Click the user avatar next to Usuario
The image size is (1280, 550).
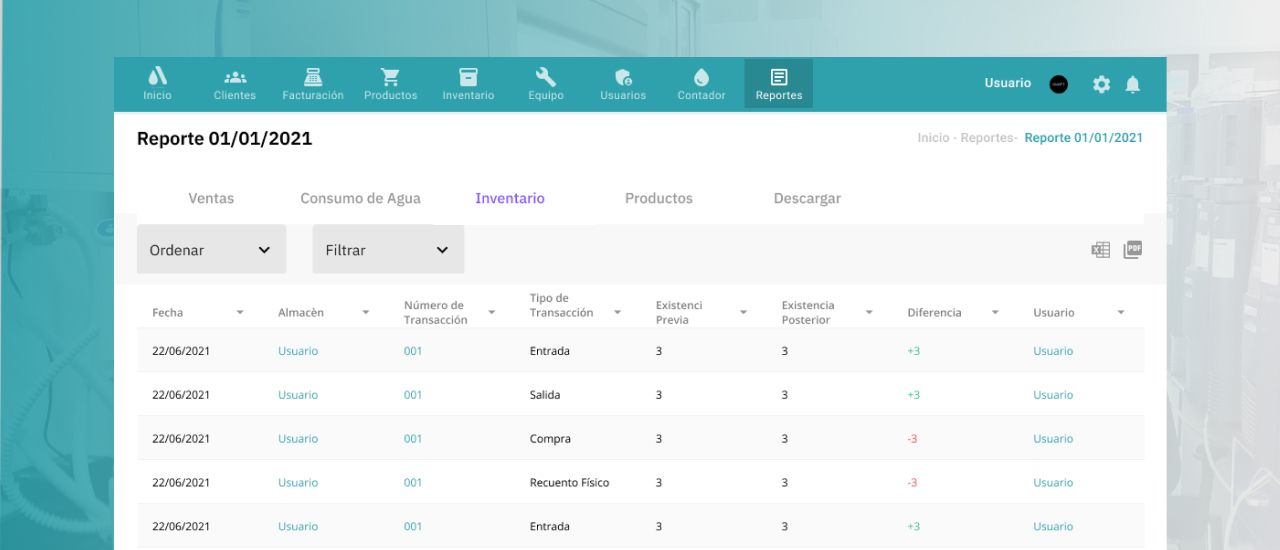point(1058,85)
